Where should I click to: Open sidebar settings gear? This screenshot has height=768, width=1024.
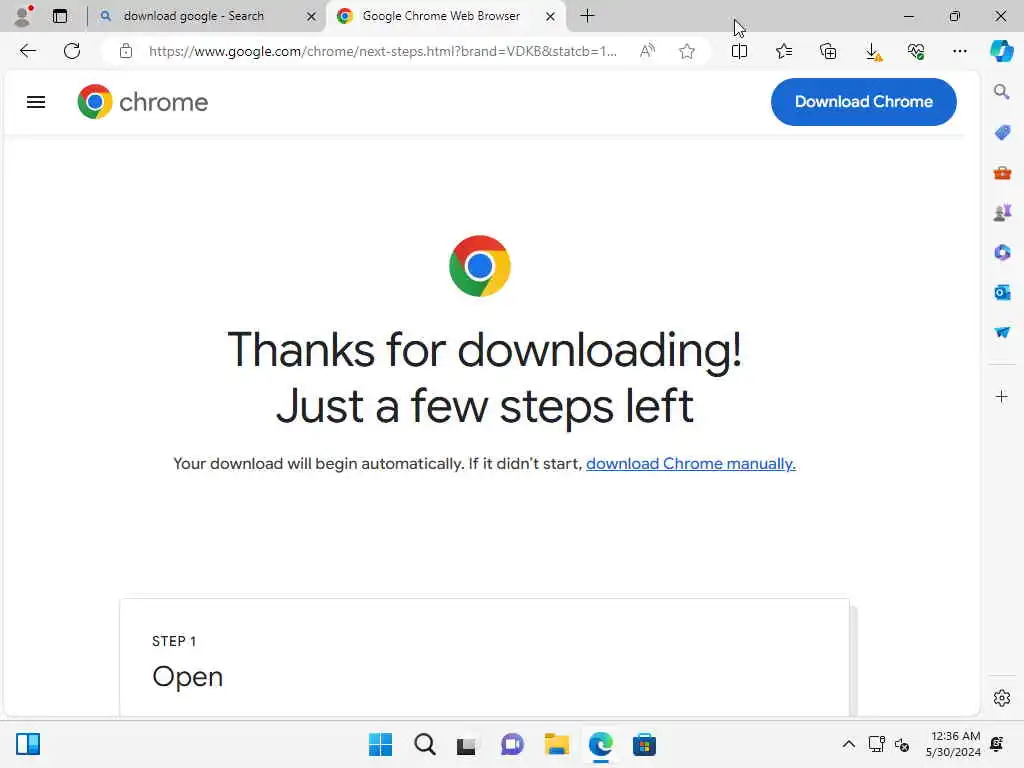(1002, 698)
